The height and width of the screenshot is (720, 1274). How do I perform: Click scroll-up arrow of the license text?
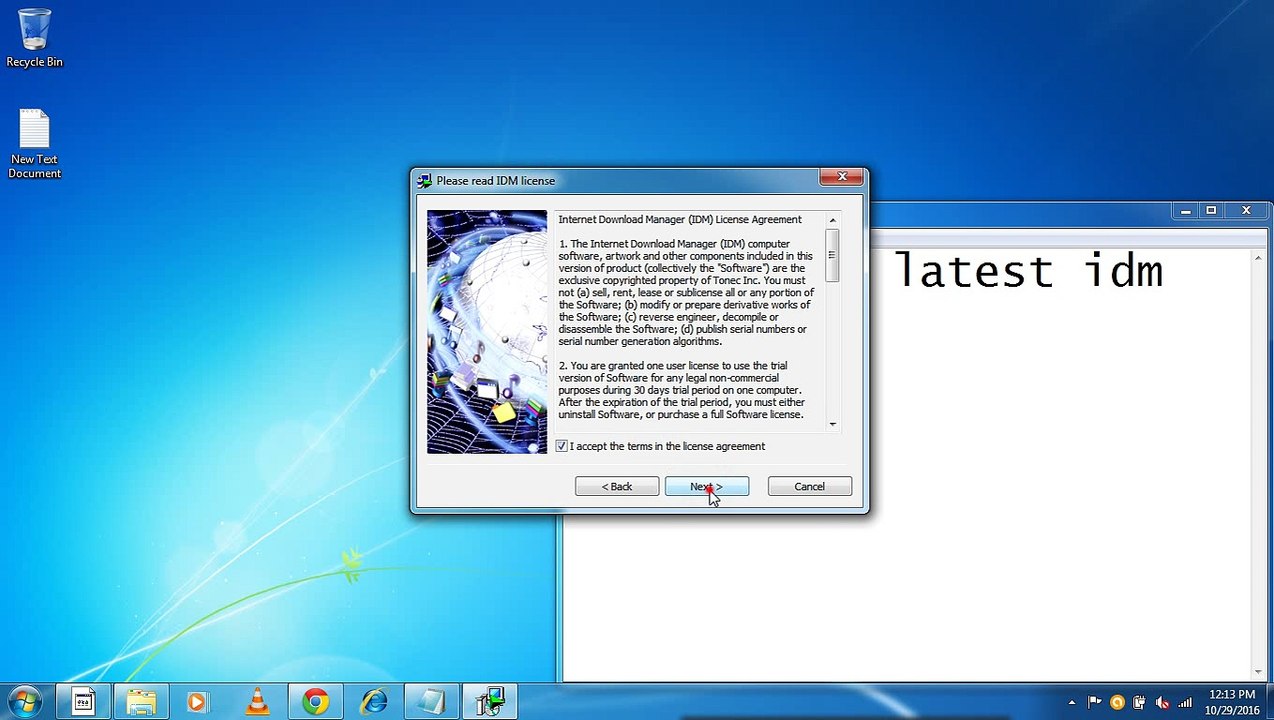832,220
